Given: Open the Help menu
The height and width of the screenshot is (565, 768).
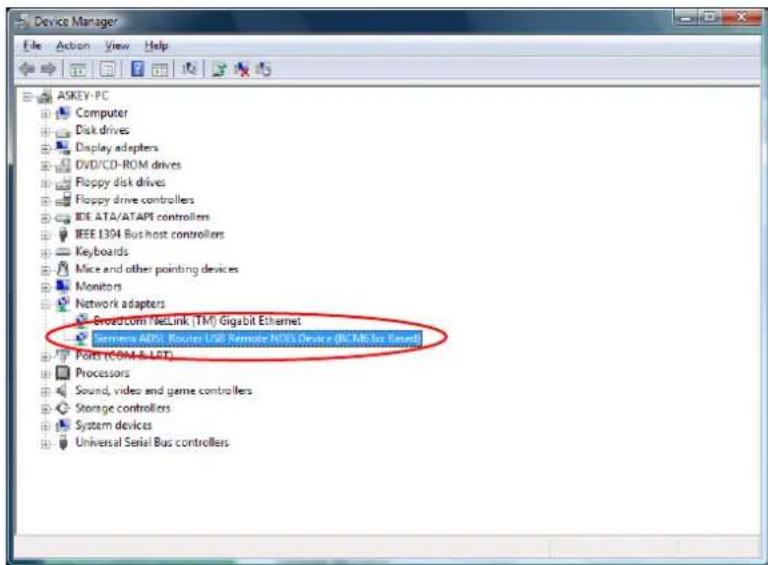Looking at the screenshot, I should click(156, 46).
